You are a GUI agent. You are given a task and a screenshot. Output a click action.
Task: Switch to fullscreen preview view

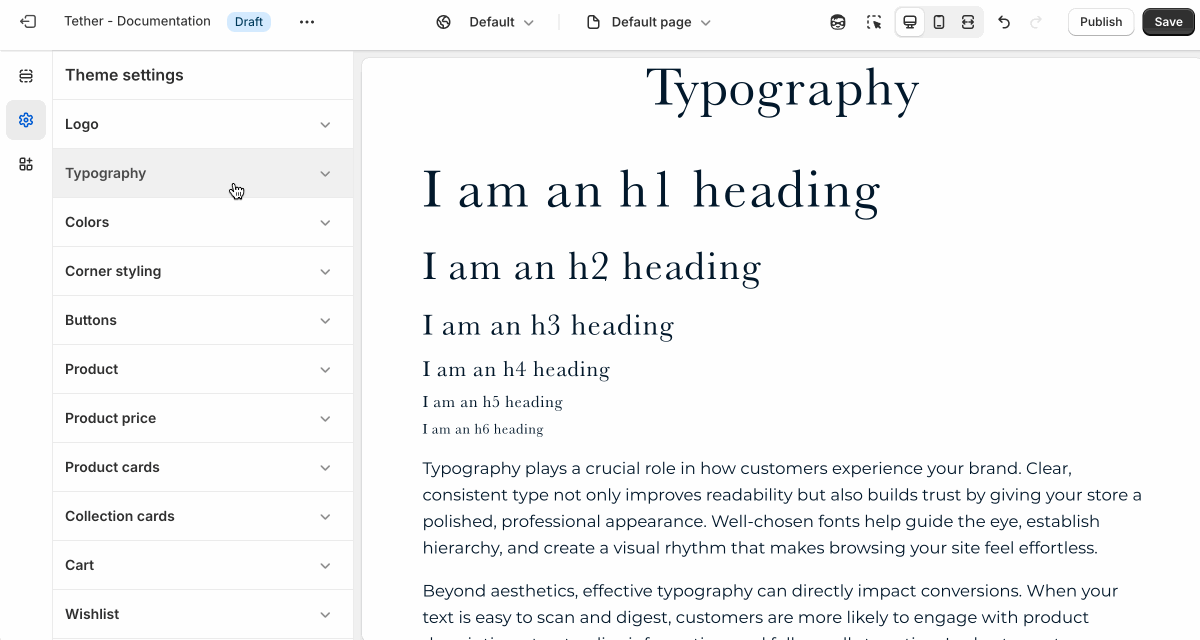[x=968, y=22]
